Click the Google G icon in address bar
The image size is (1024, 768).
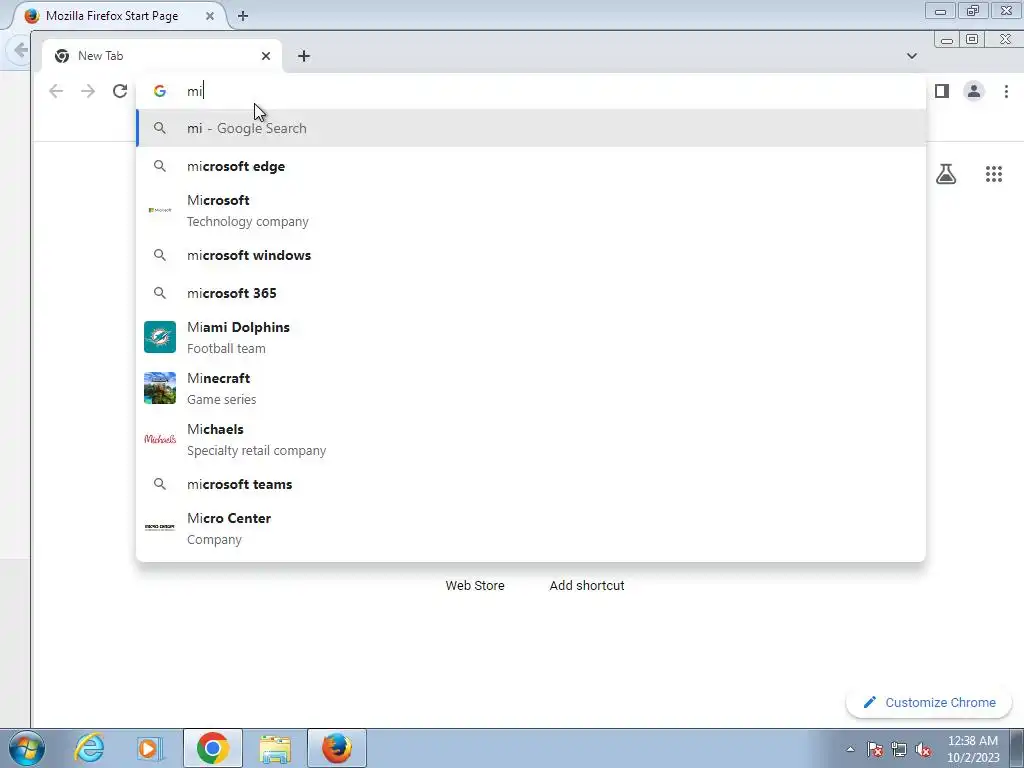[160, 91]
